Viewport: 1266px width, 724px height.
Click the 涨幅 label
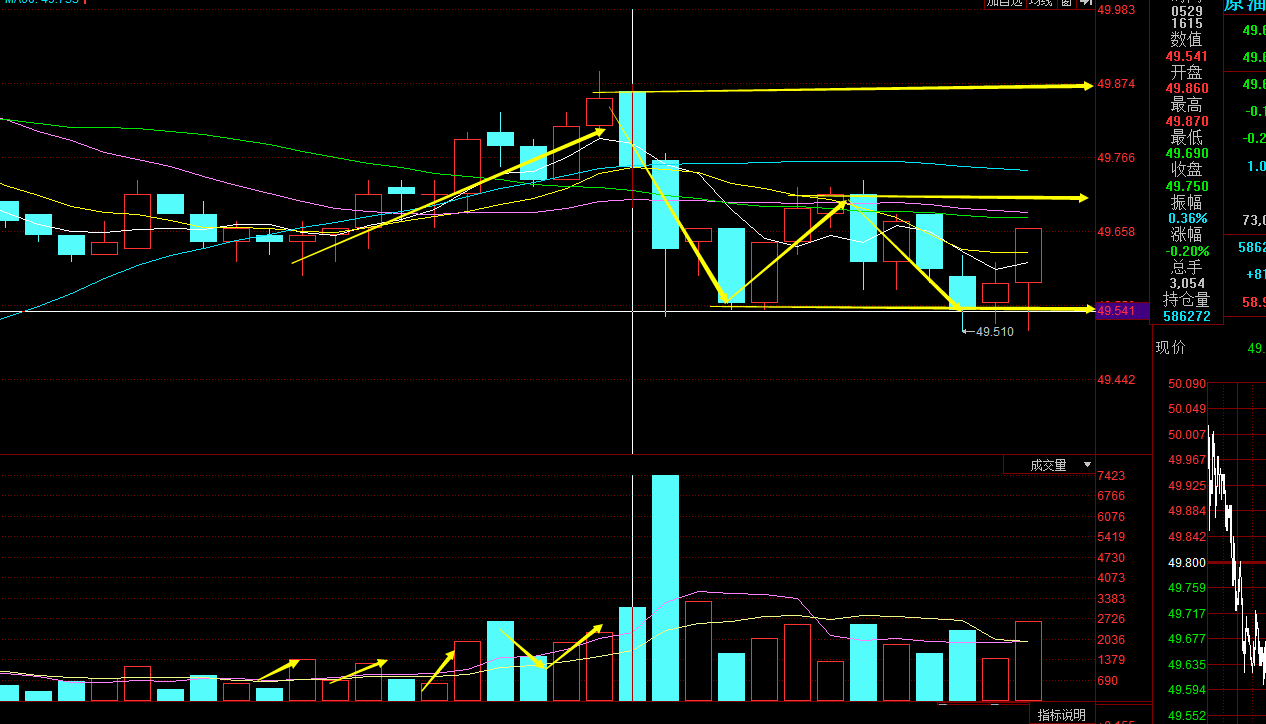(x=1187, y=235)
